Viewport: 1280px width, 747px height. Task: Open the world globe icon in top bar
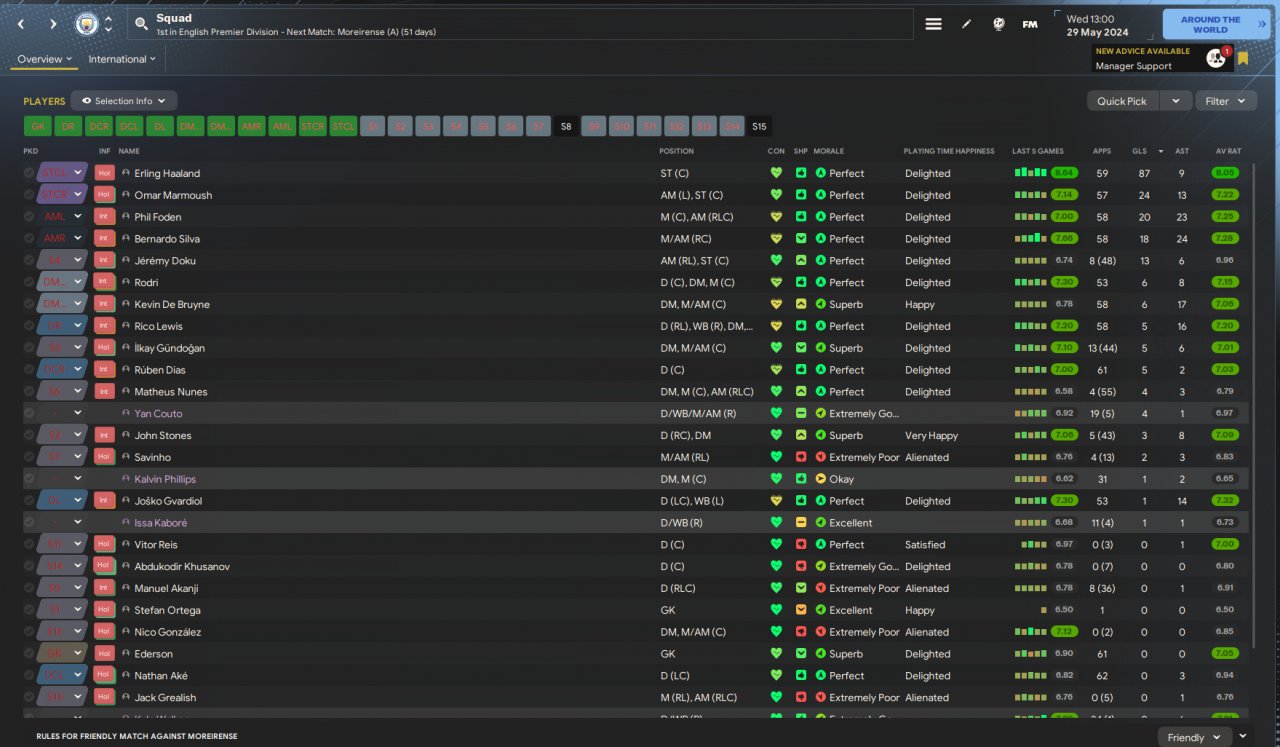tap(998, 24)
